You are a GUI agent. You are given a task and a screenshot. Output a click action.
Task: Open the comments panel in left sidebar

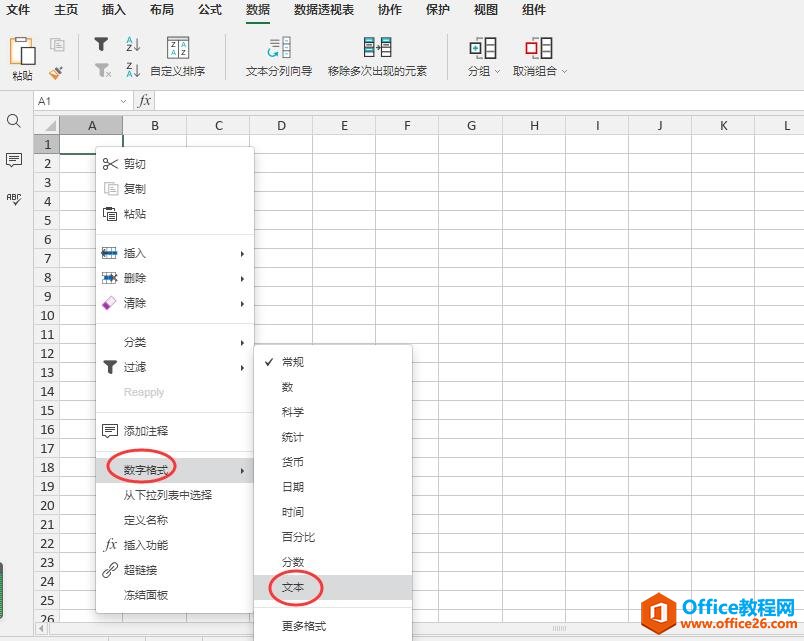[14, 160]
